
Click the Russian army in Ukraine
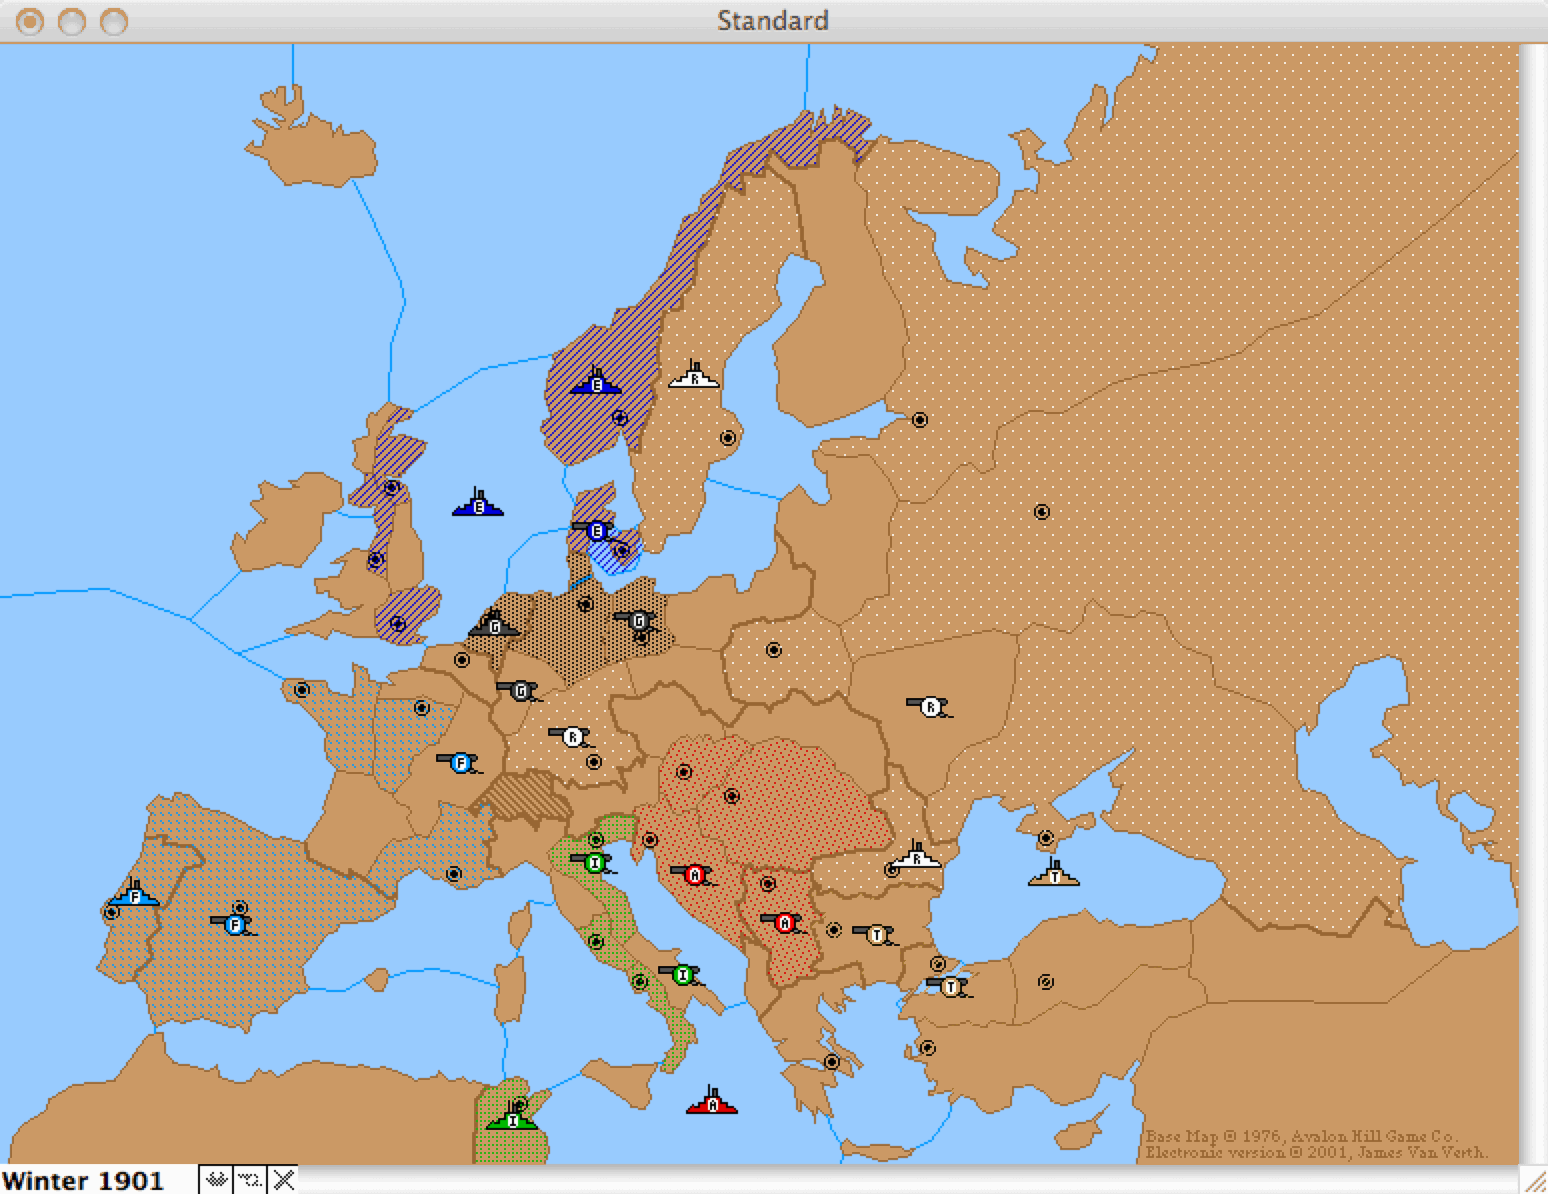930,707
